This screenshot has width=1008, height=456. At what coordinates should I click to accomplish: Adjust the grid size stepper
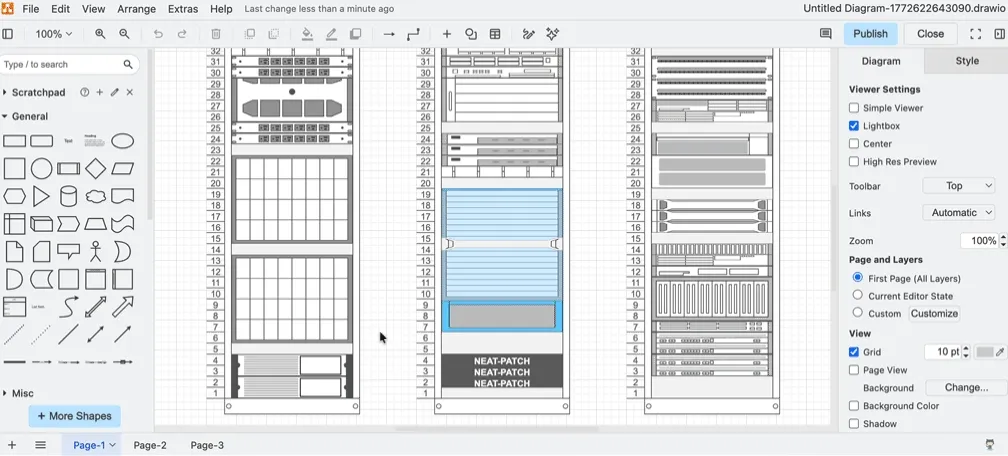[x=966, y=352]
